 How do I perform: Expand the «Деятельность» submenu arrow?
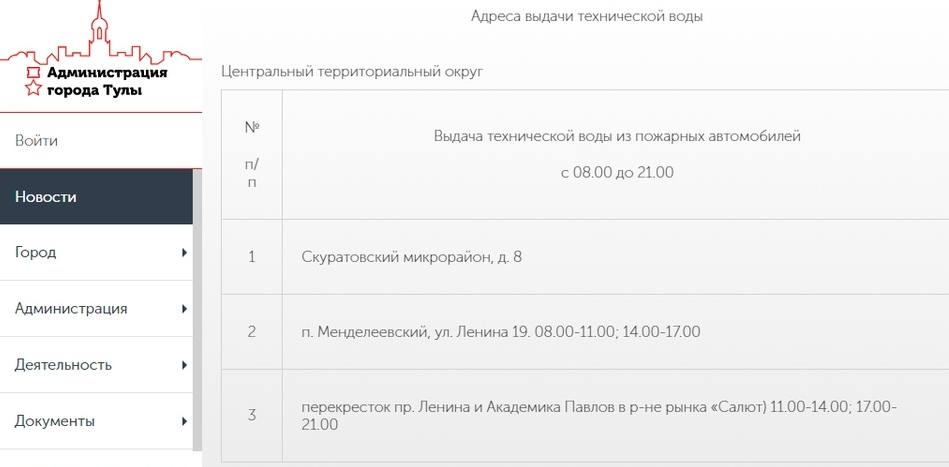tap(184, 365)
